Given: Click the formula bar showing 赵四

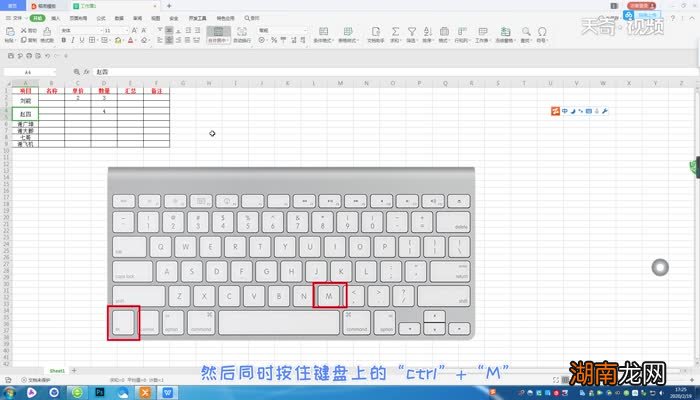Looking at the screenshot, I should [x=395, y=72].
